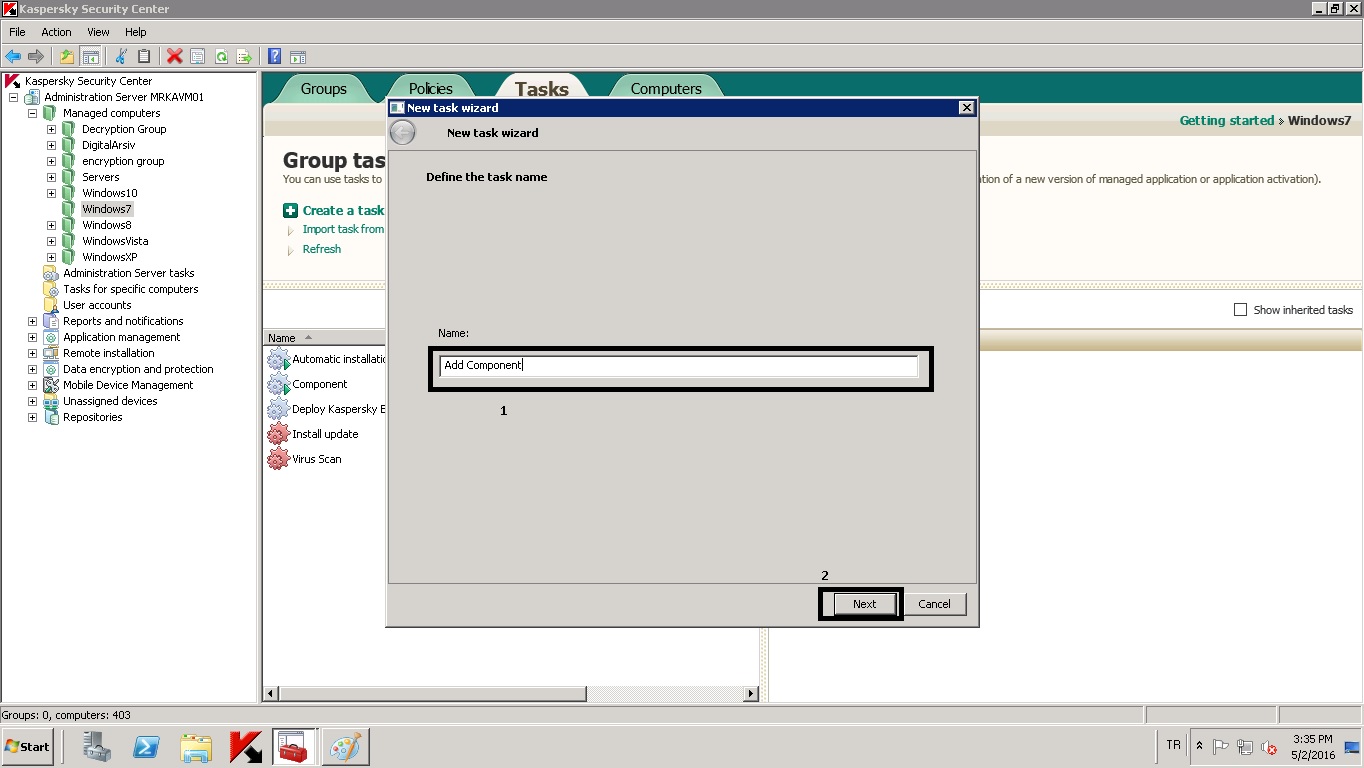Screen dimensions: 1364x768
Task: Click the scissors Cut toolbar icon
Action: tap(122, 57)
